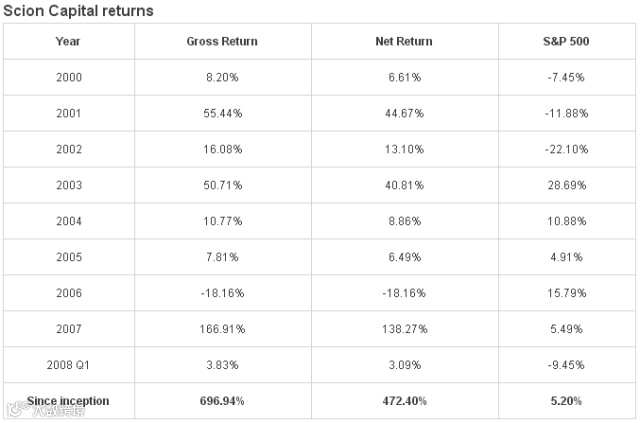
Task: Click the S&P 500 column header
Action: tap(567, 41)
